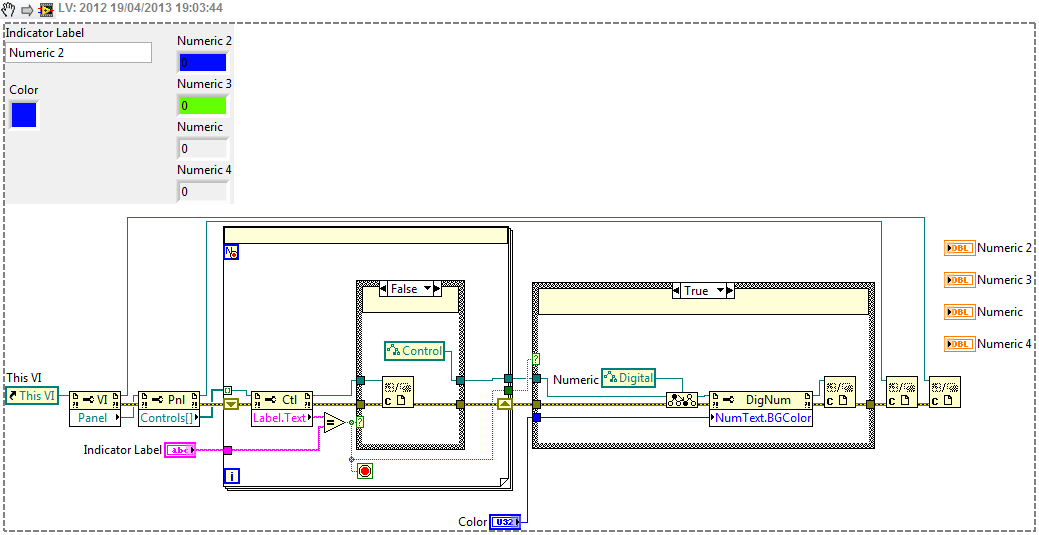Click the "This VI" label text
This screenshot has height=535, width=1039.
[x=24, y=377]
